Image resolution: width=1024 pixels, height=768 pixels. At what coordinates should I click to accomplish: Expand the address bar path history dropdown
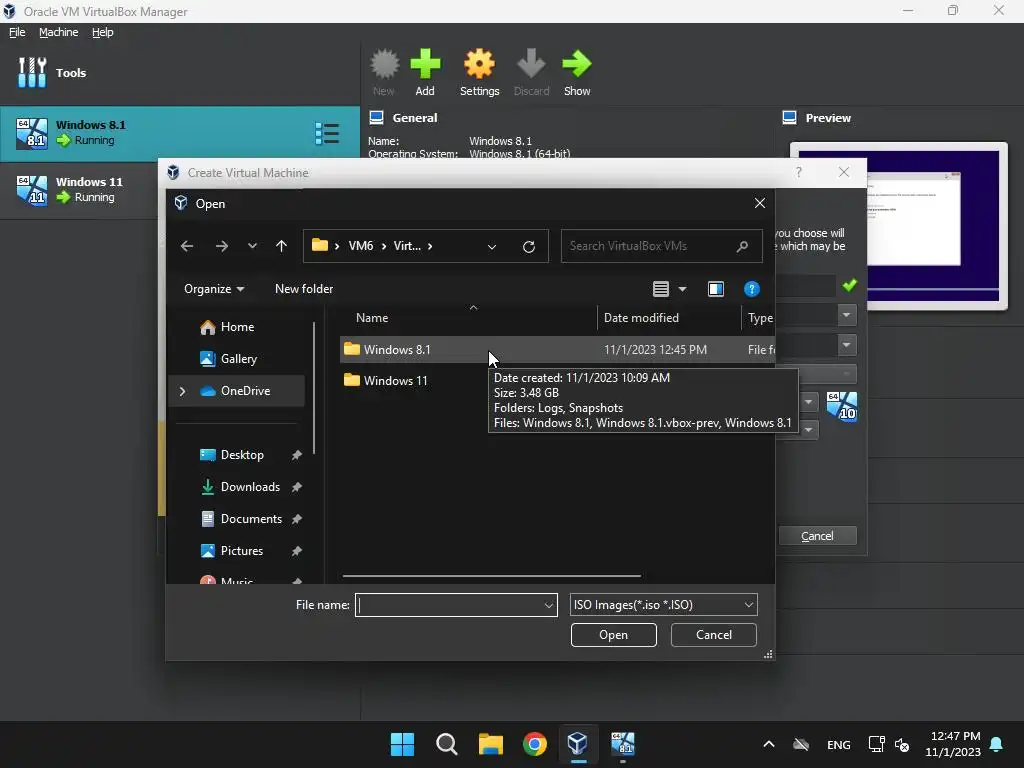(x=492, y=247)
